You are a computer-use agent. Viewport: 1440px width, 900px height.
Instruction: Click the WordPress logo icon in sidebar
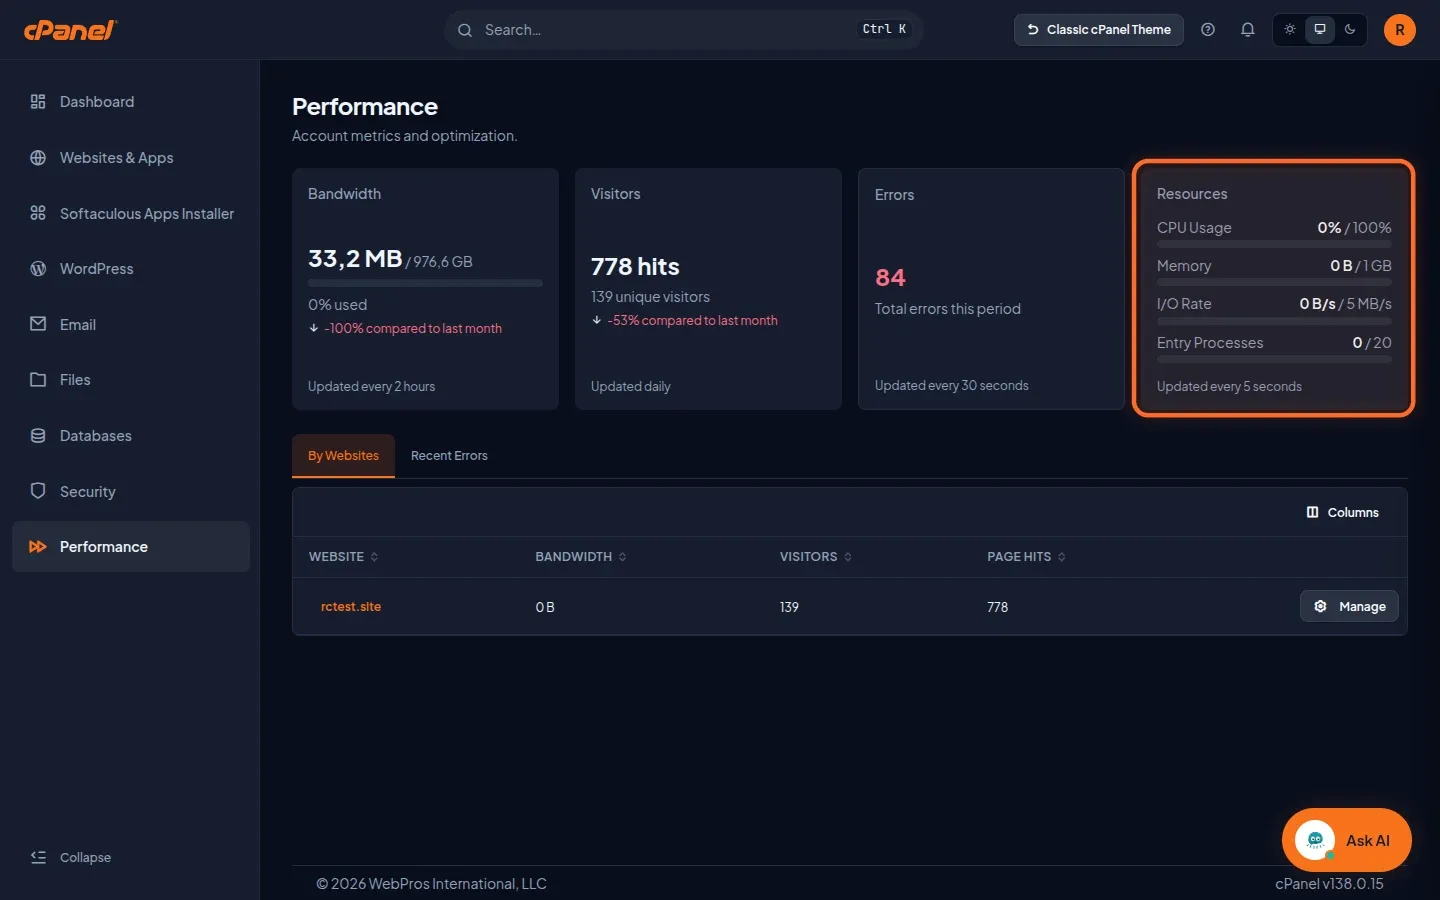(38, 269)
